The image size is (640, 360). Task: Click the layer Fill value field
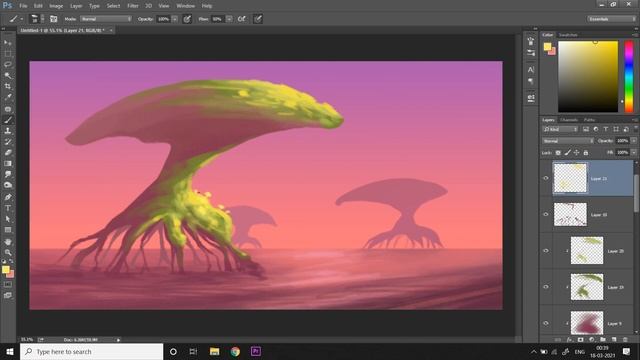[622, 153]
